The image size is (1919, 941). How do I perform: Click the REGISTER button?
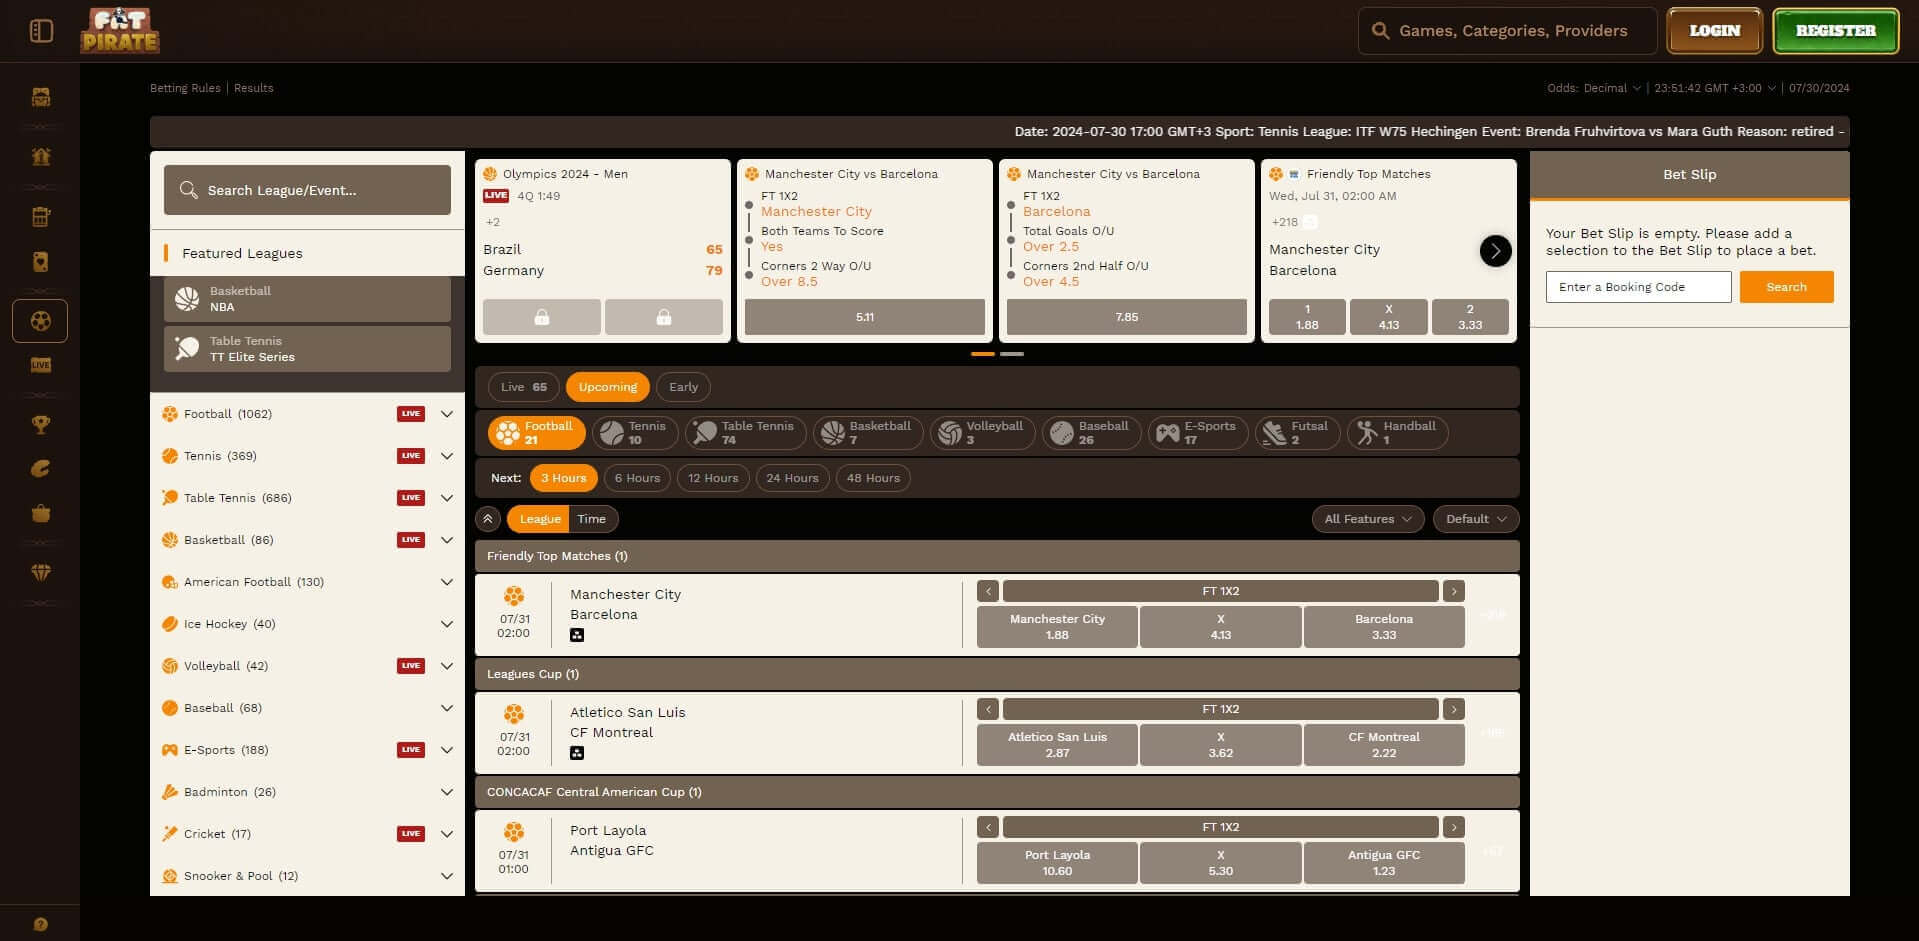(x=1835, y=31)
